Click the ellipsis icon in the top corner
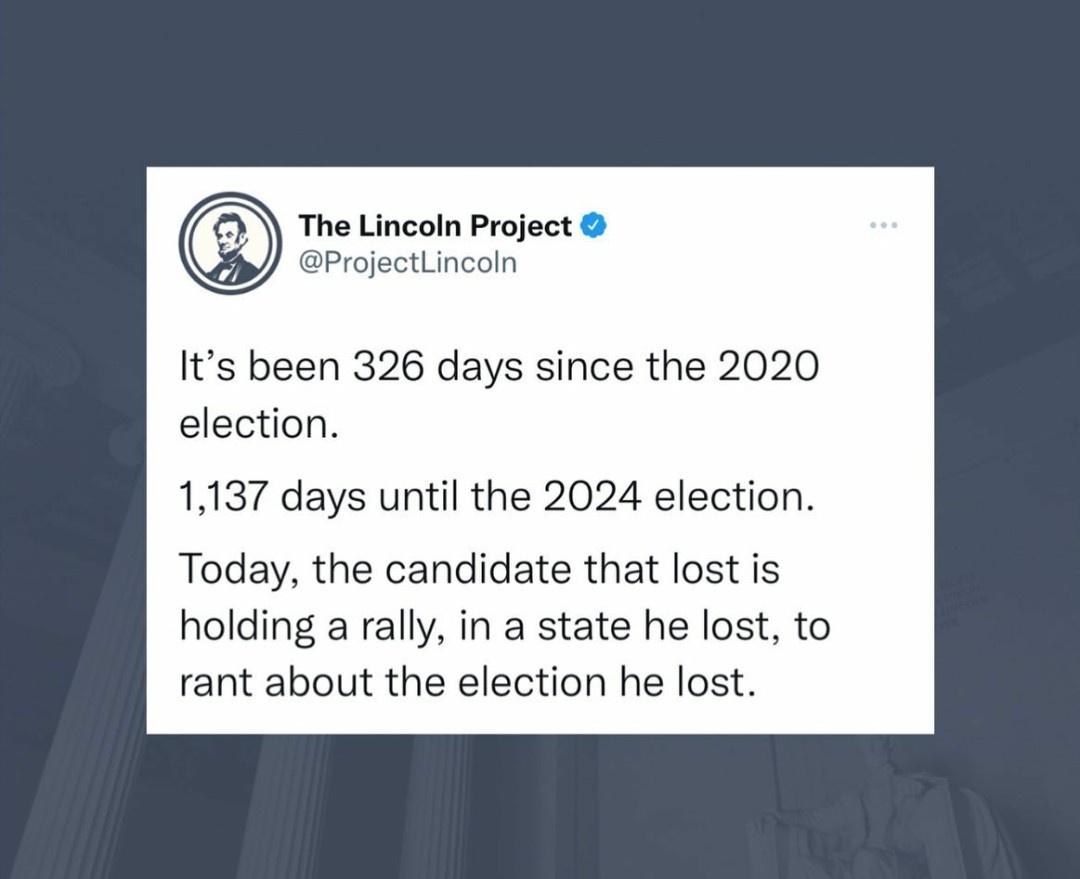1080x879 pixels. [884, 224]
